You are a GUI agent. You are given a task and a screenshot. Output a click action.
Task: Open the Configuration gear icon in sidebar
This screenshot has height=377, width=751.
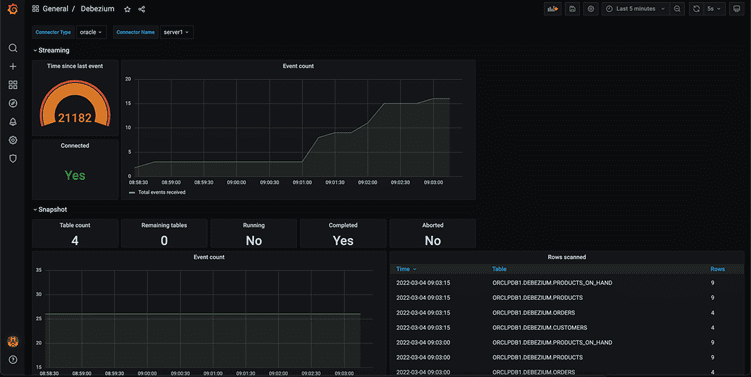[x=13, y=140]
